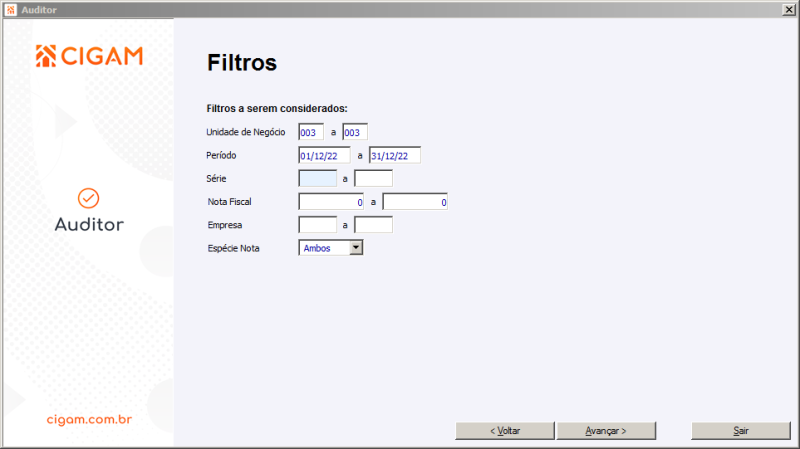Open the Espécie Nota dropdown arrow
The width and height of the screenshot is (800, 449).
(x=356, y=247)
